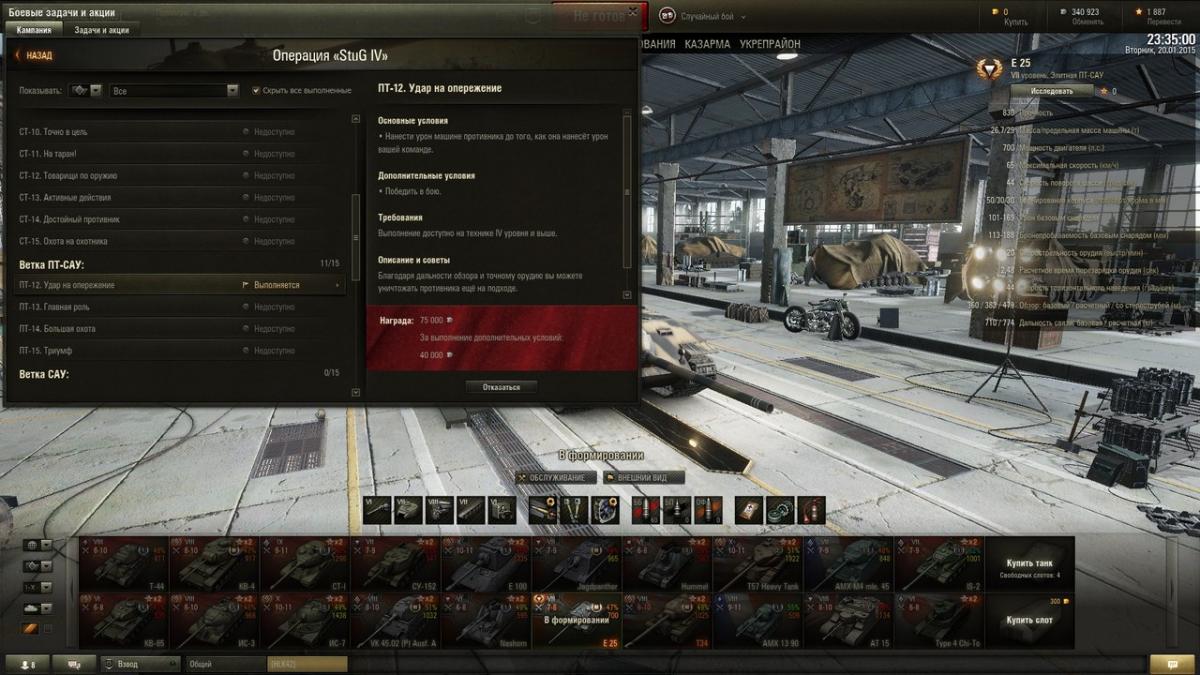
Task: Go back with the НАЗАД button
Action: (x=33, y=56)
